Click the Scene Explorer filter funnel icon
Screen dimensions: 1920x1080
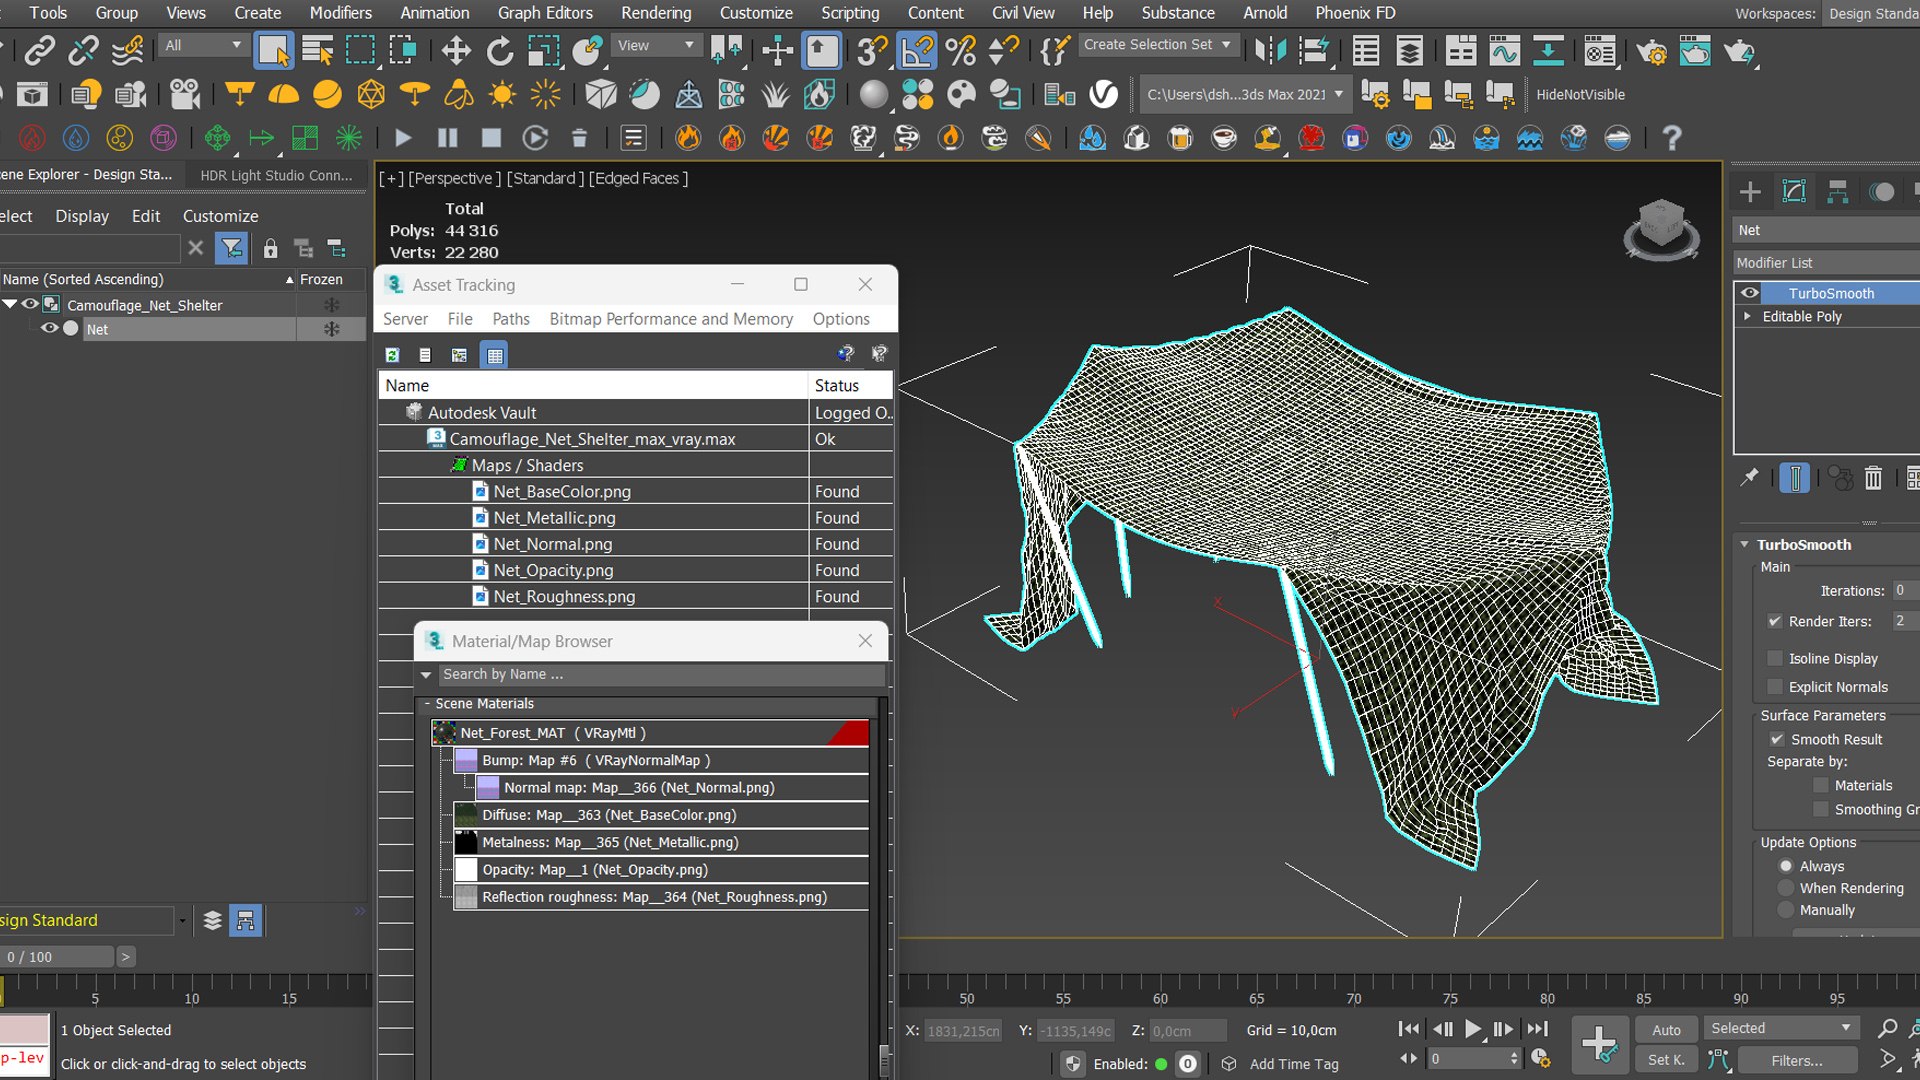coord(232,248)
